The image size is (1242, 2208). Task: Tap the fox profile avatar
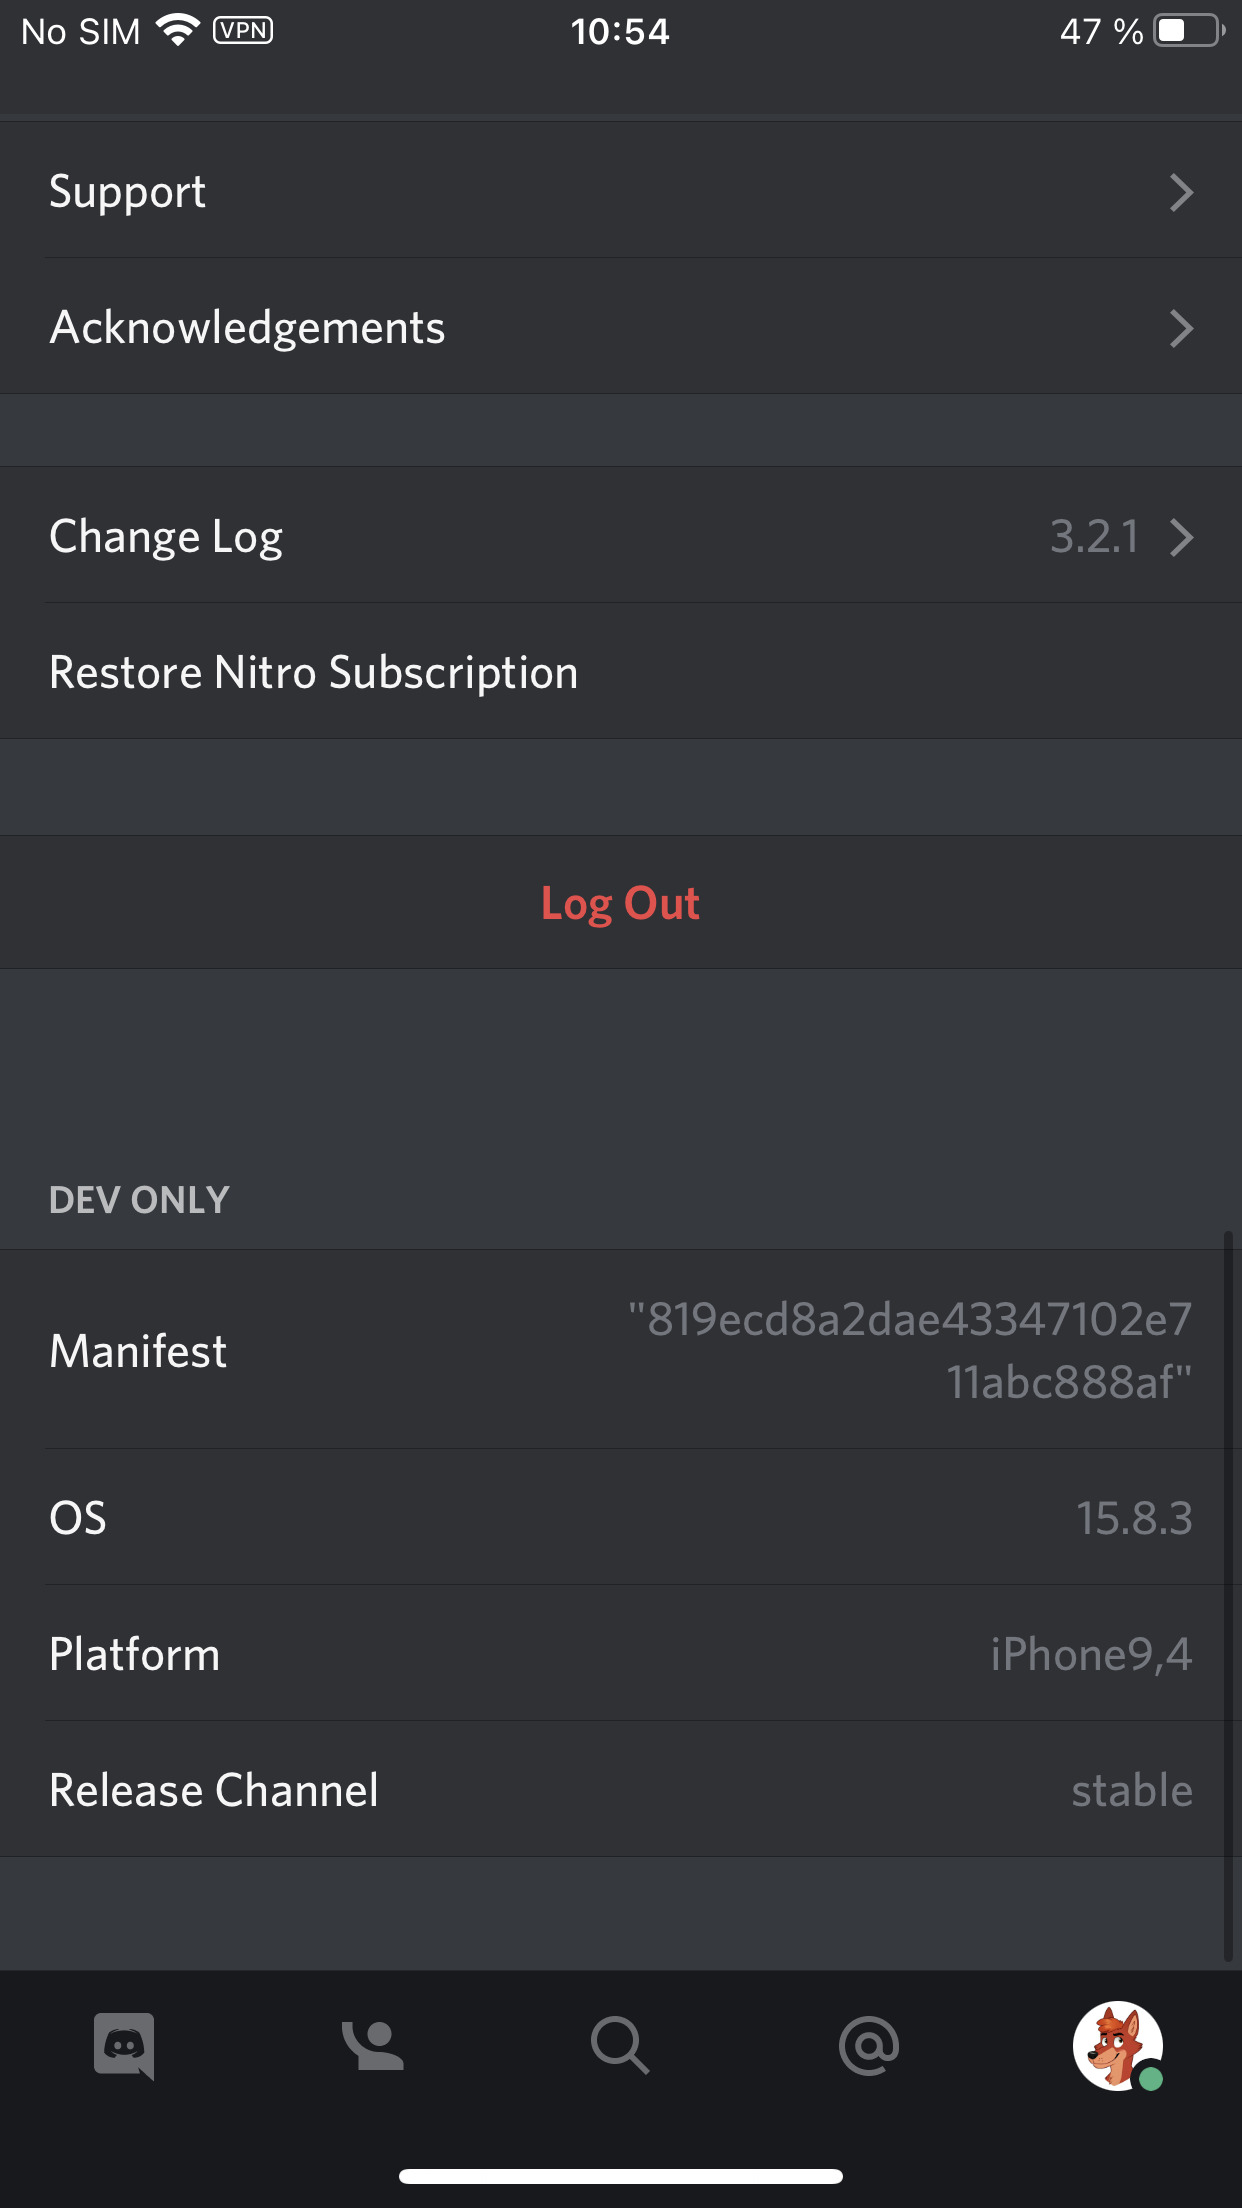(1117, 2045)
